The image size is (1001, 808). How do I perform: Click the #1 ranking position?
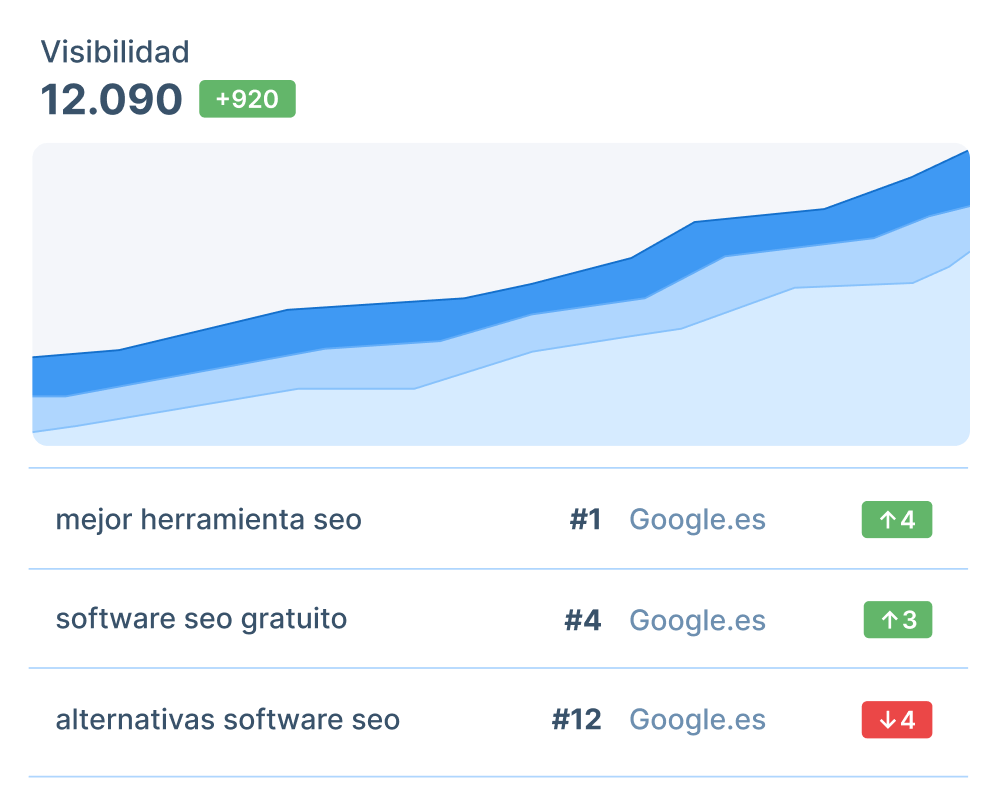click(x=585, y=520)
